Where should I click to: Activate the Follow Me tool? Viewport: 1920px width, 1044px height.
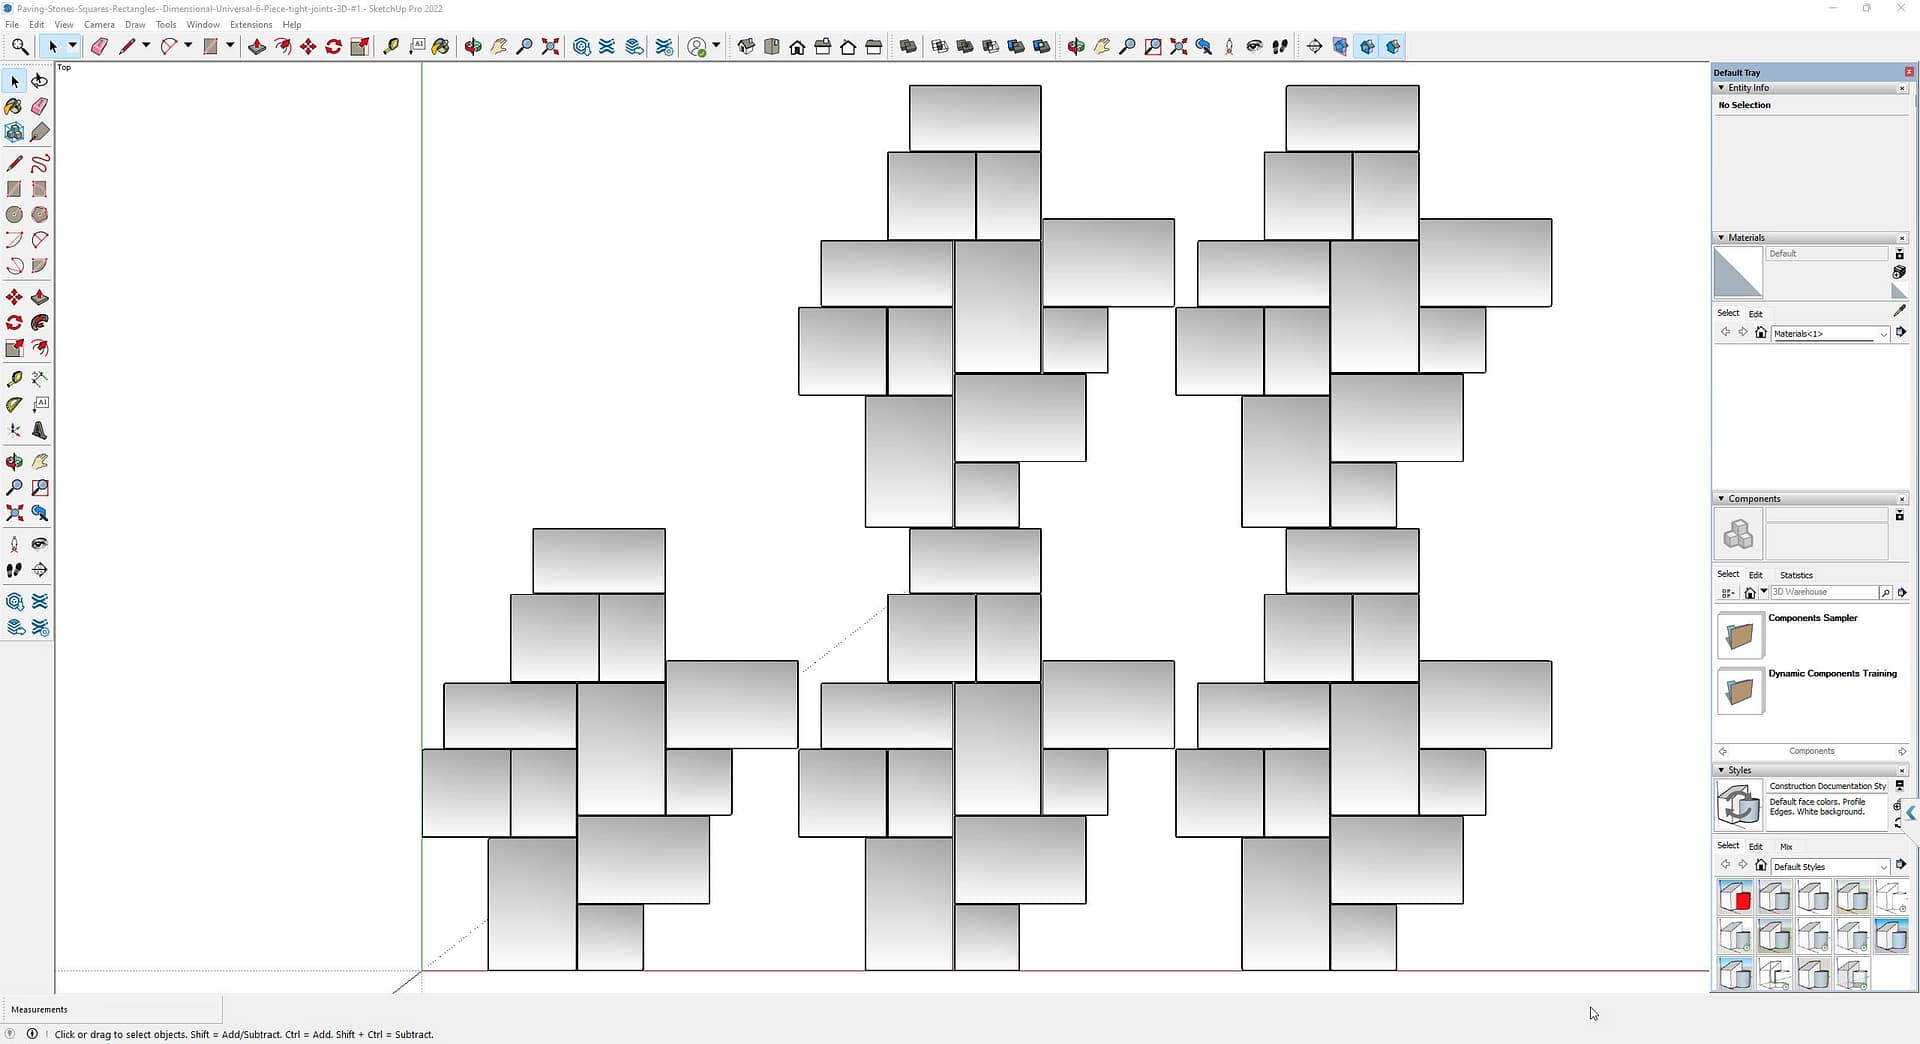pos(40,323)
